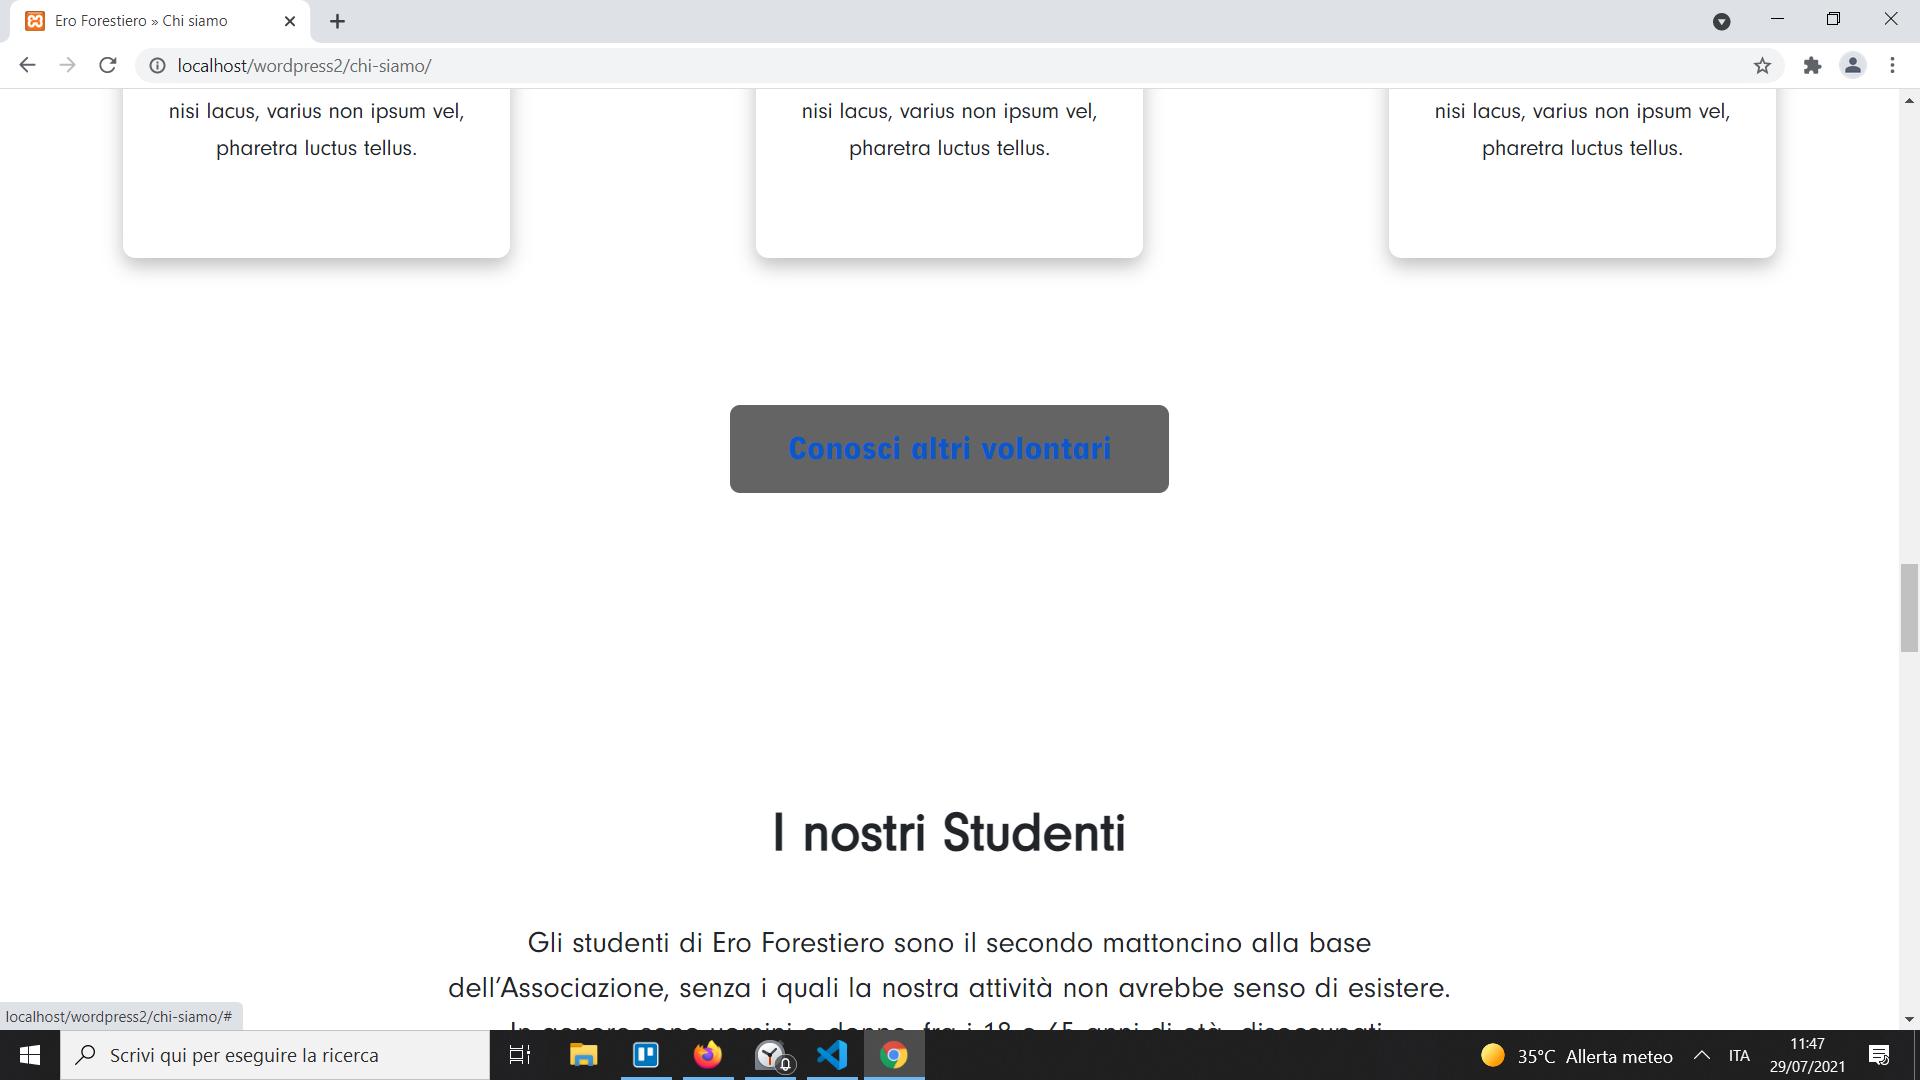Click Conosci altri volontari button
The width and height of the screenshot is (1920, 1080).
point(949,449)
